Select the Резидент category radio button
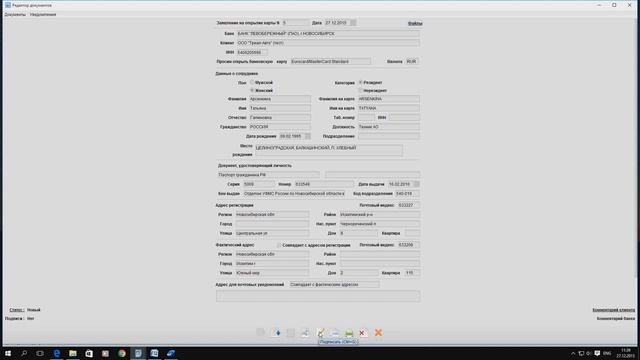This screenshot has width=640, height=360. point(360,82)
